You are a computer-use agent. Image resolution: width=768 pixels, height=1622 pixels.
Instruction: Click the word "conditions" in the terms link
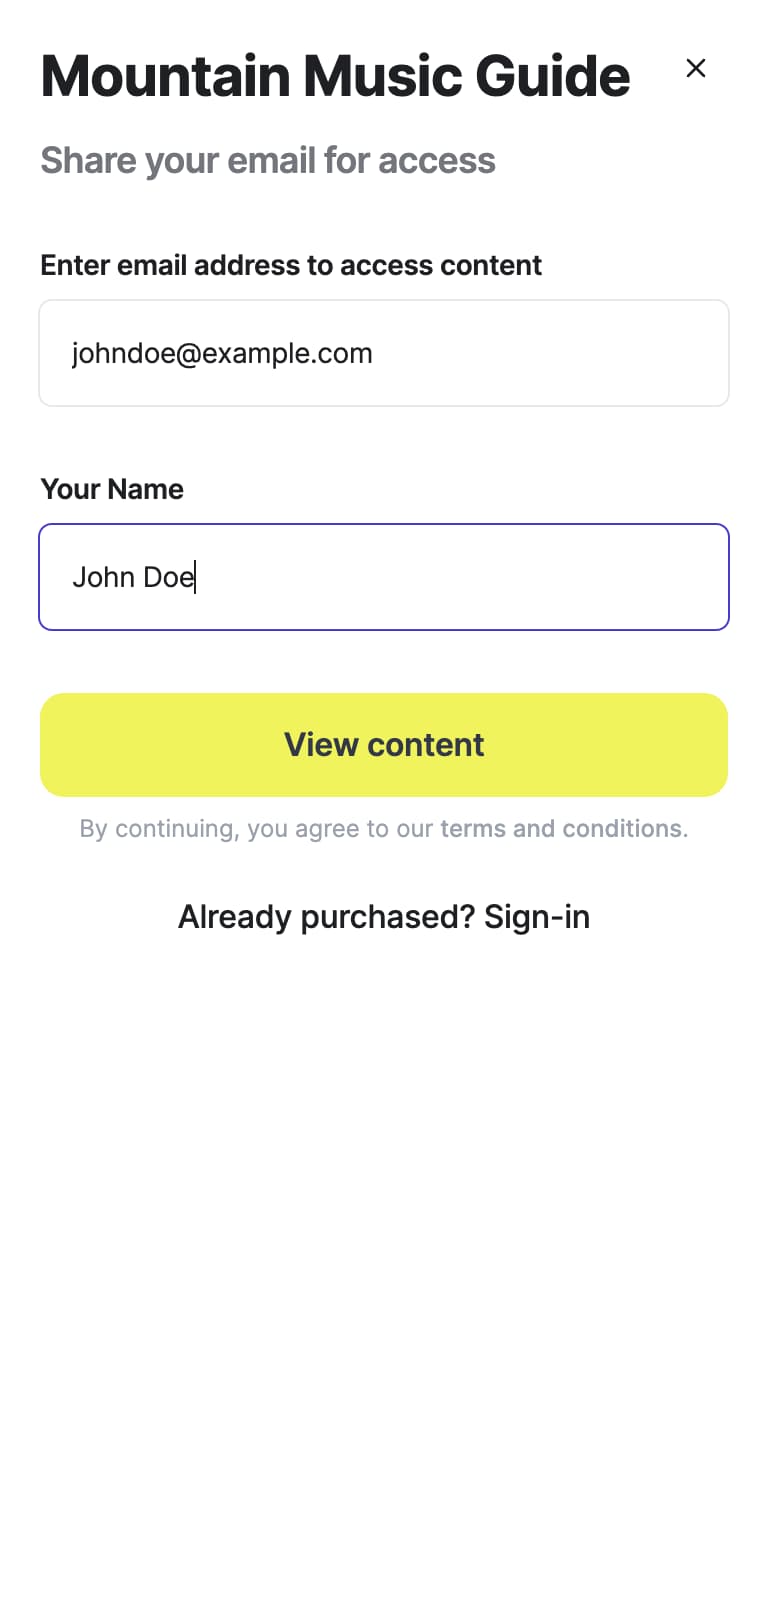coord(624,829)
